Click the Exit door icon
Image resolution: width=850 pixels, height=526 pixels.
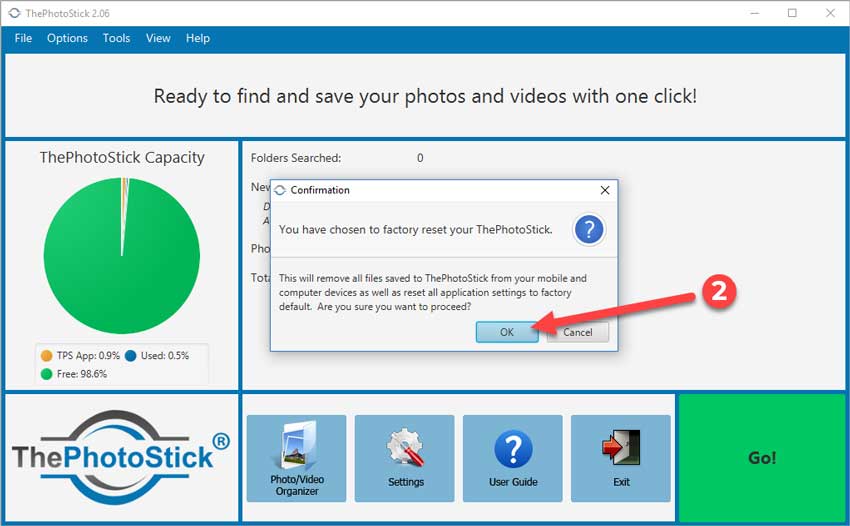pyautogui.click(x=621, y=448)
